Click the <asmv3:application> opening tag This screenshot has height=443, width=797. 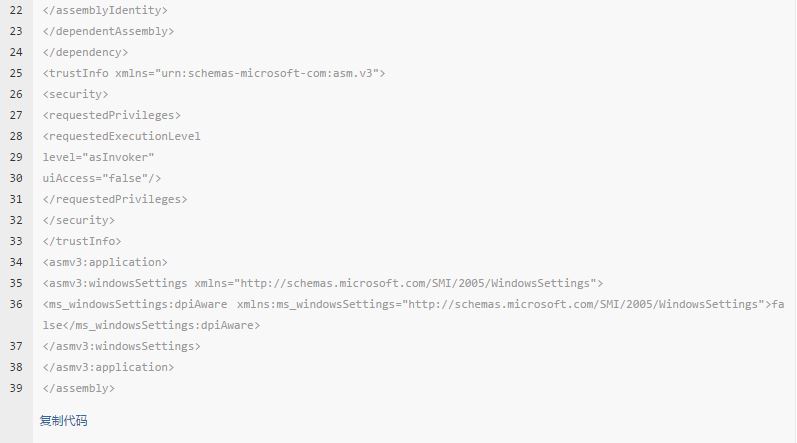click(105, 262)
